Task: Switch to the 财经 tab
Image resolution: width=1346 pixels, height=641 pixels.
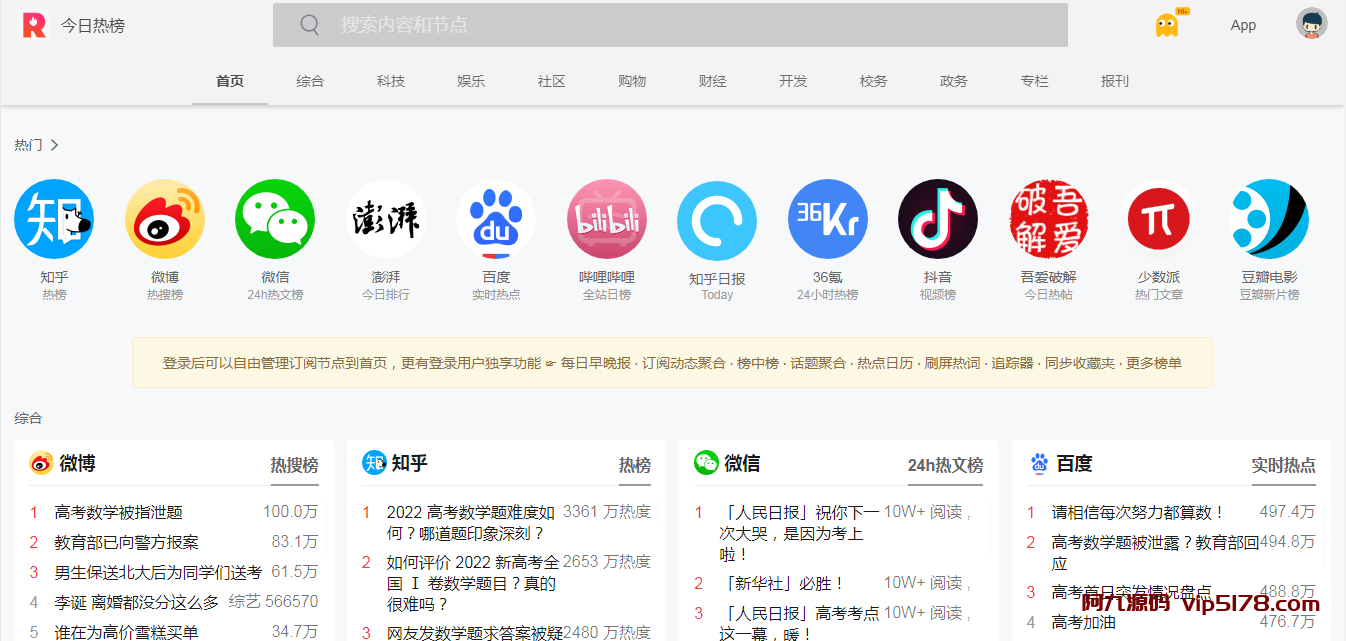Action: point(713,81)
